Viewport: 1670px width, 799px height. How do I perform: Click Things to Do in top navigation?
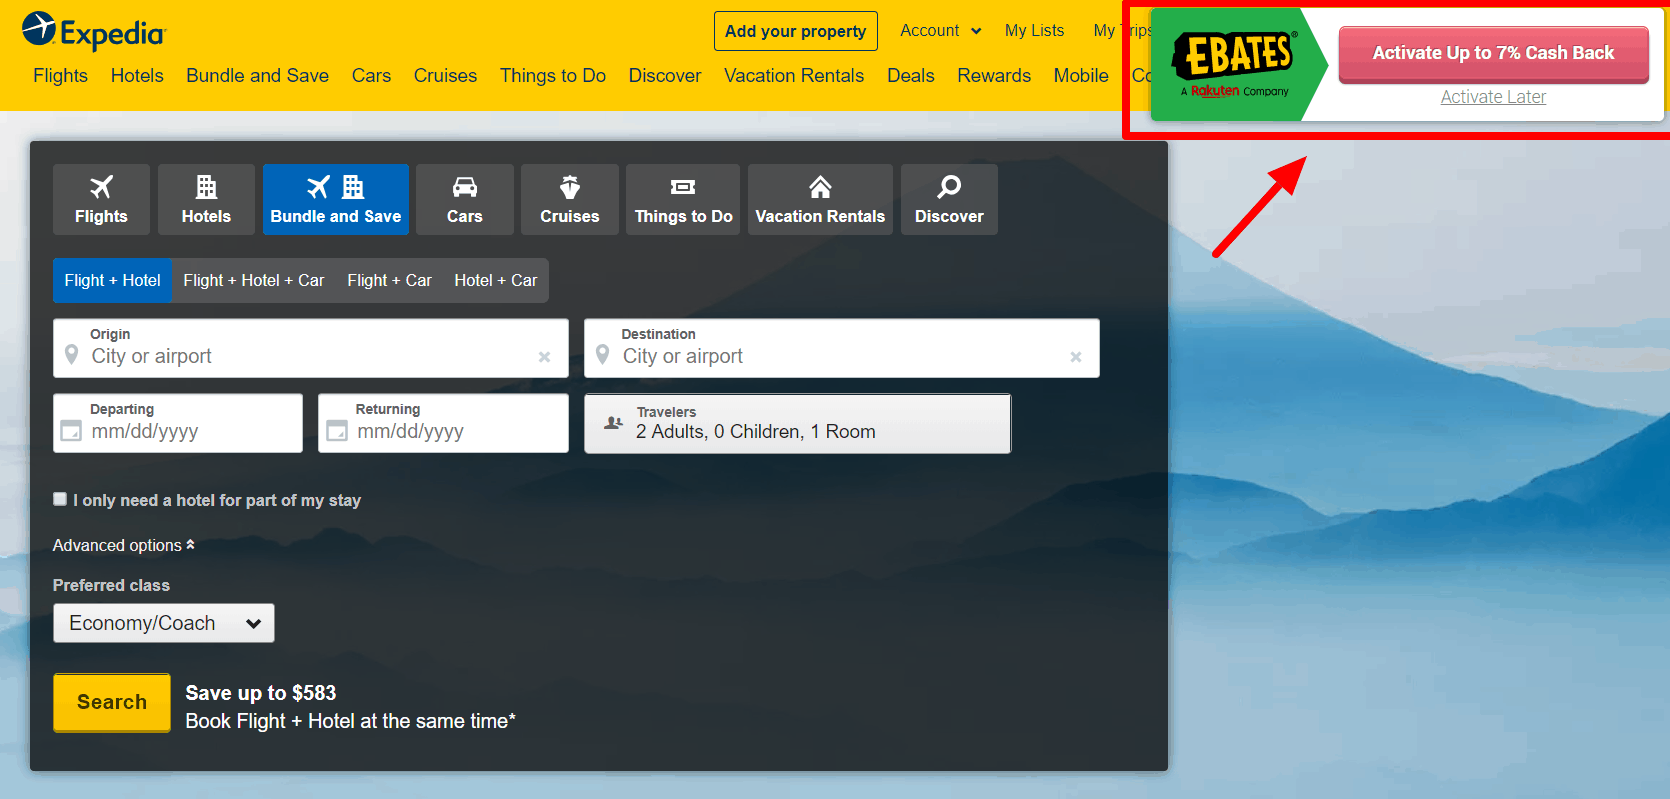[553, 76]
